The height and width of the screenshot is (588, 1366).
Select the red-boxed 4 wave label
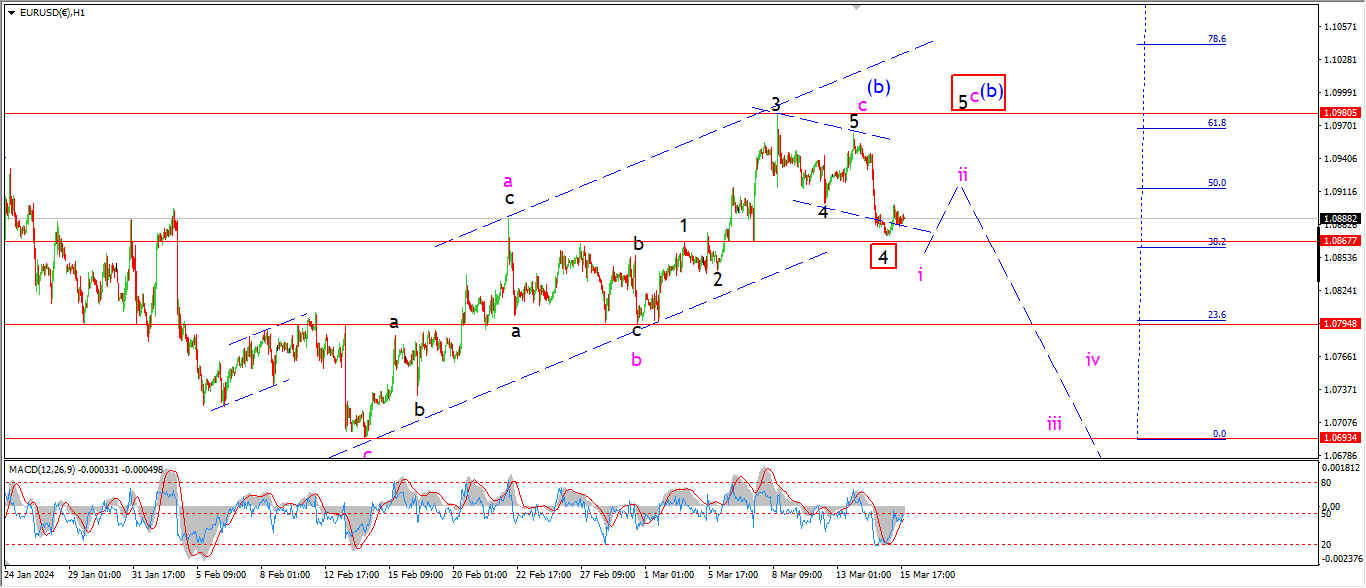[883, 257]
